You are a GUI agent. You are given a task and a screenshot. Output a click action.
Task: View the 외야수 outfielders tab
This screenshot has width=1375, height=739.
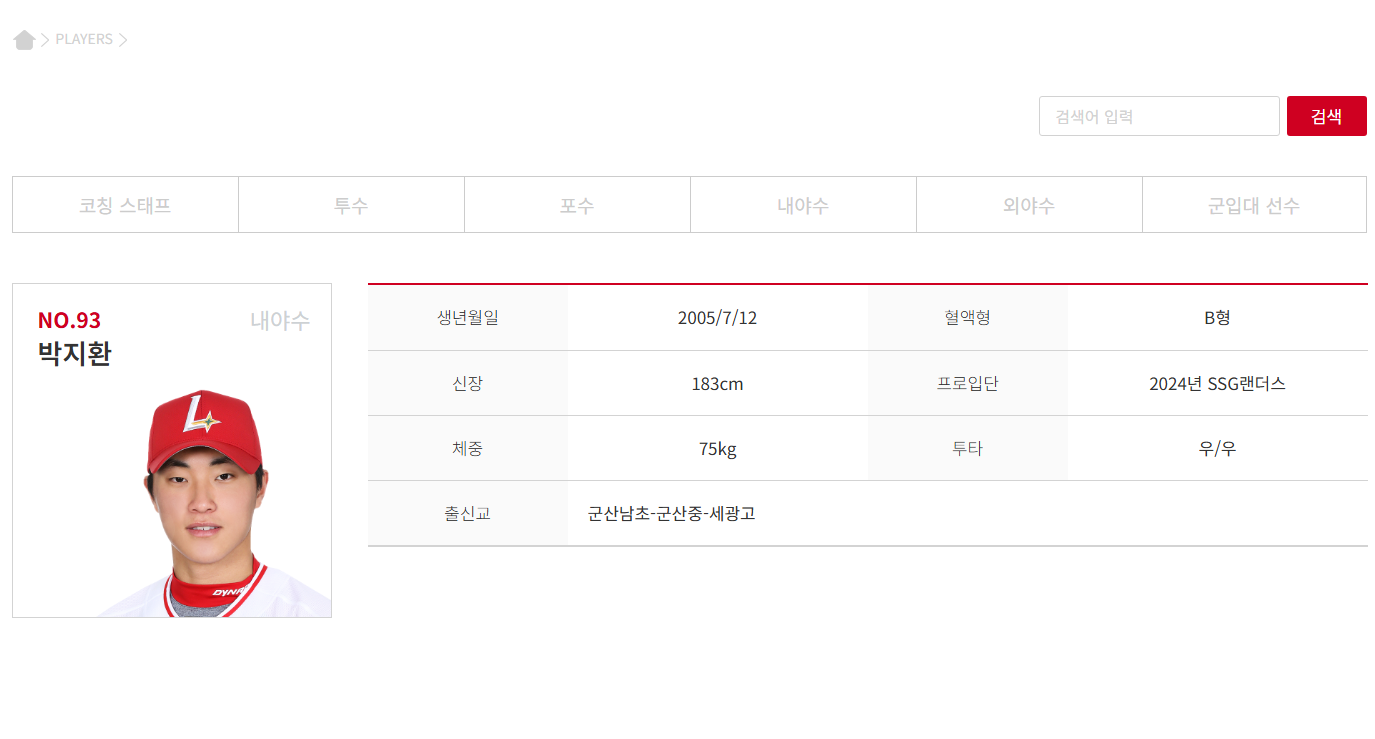tap(1029, 204)
